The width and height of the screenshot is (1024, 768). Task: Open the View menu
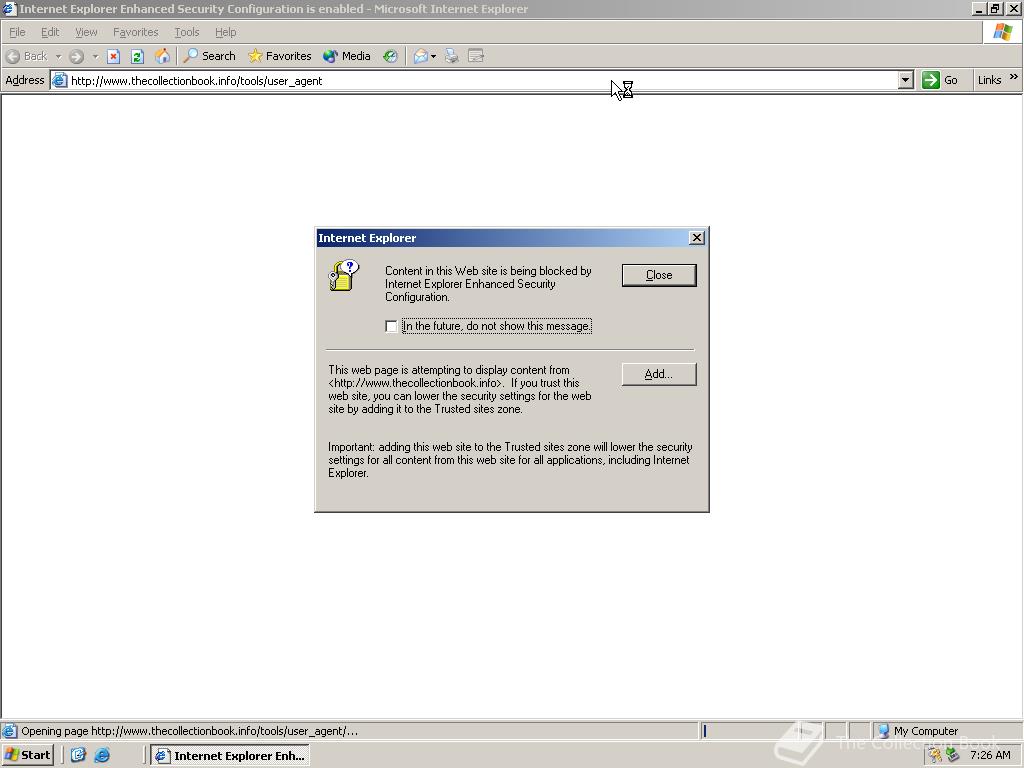click(86, 32)
